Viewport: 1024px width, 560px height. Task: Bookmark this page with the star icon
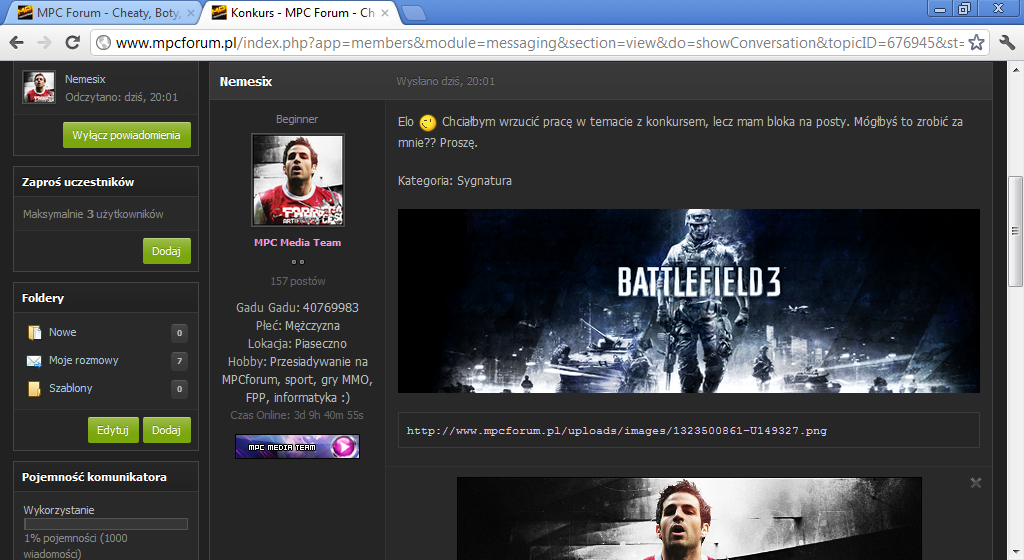976,42
